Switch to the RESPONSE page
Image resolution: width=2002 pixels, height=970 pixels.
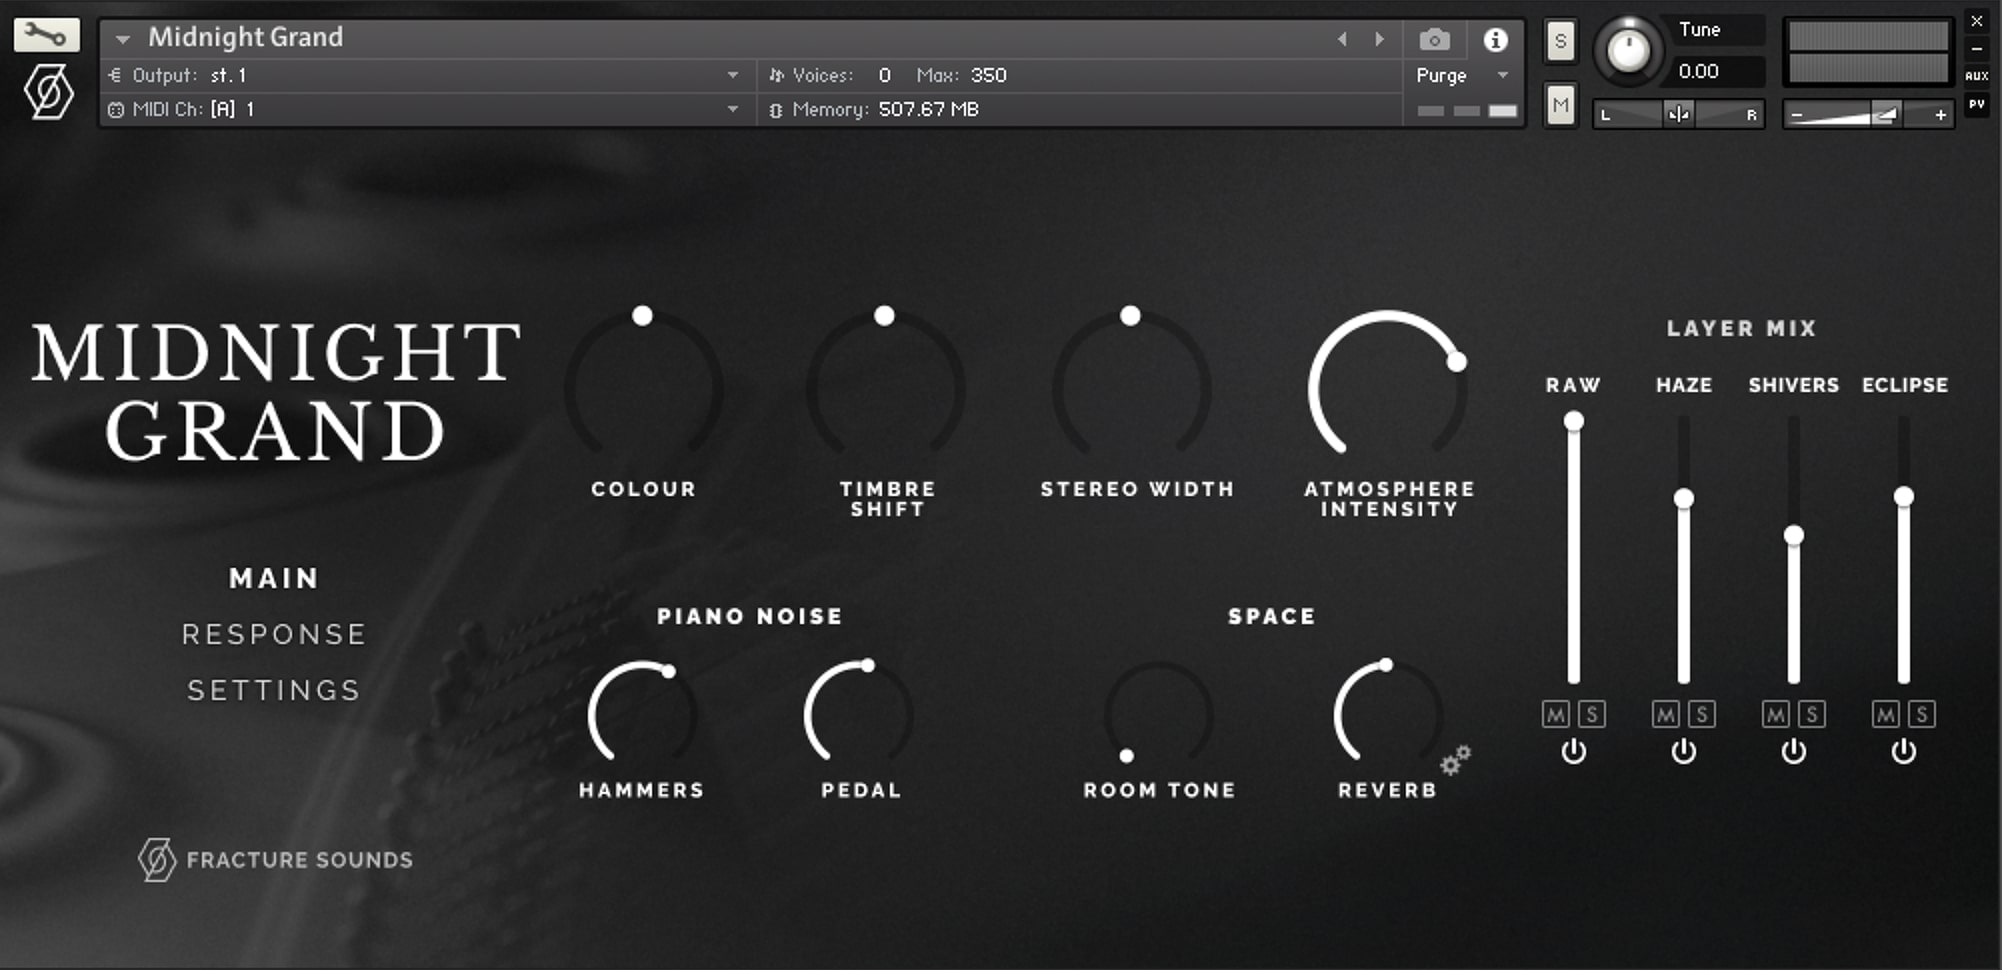(274, 634)
